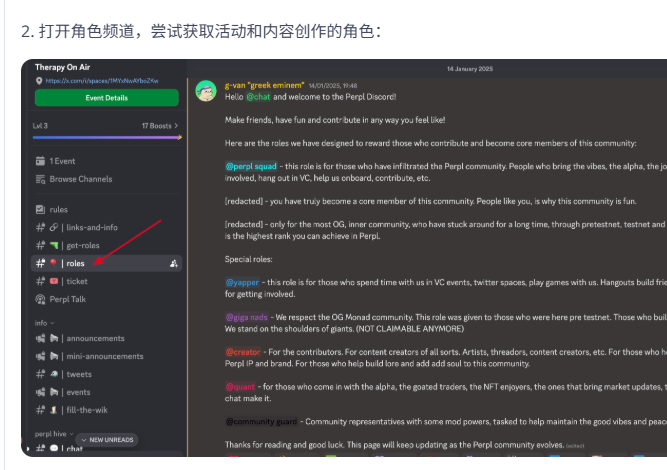Image resolution: width=667 pixels, height=470 pixels.
Task: Open the mini-announcements channel
Action: coord(107,356)
